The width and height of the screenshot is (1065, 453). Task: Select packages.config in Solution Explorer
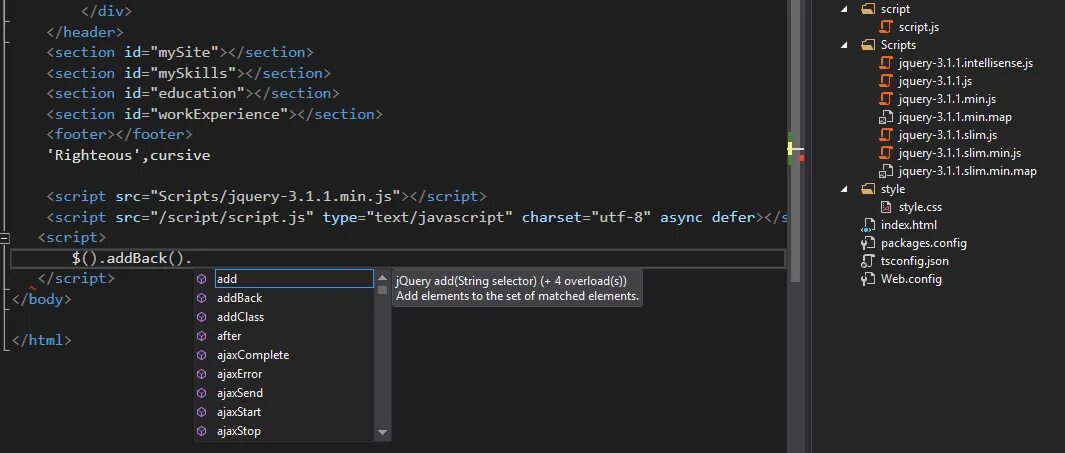(924, 243)
